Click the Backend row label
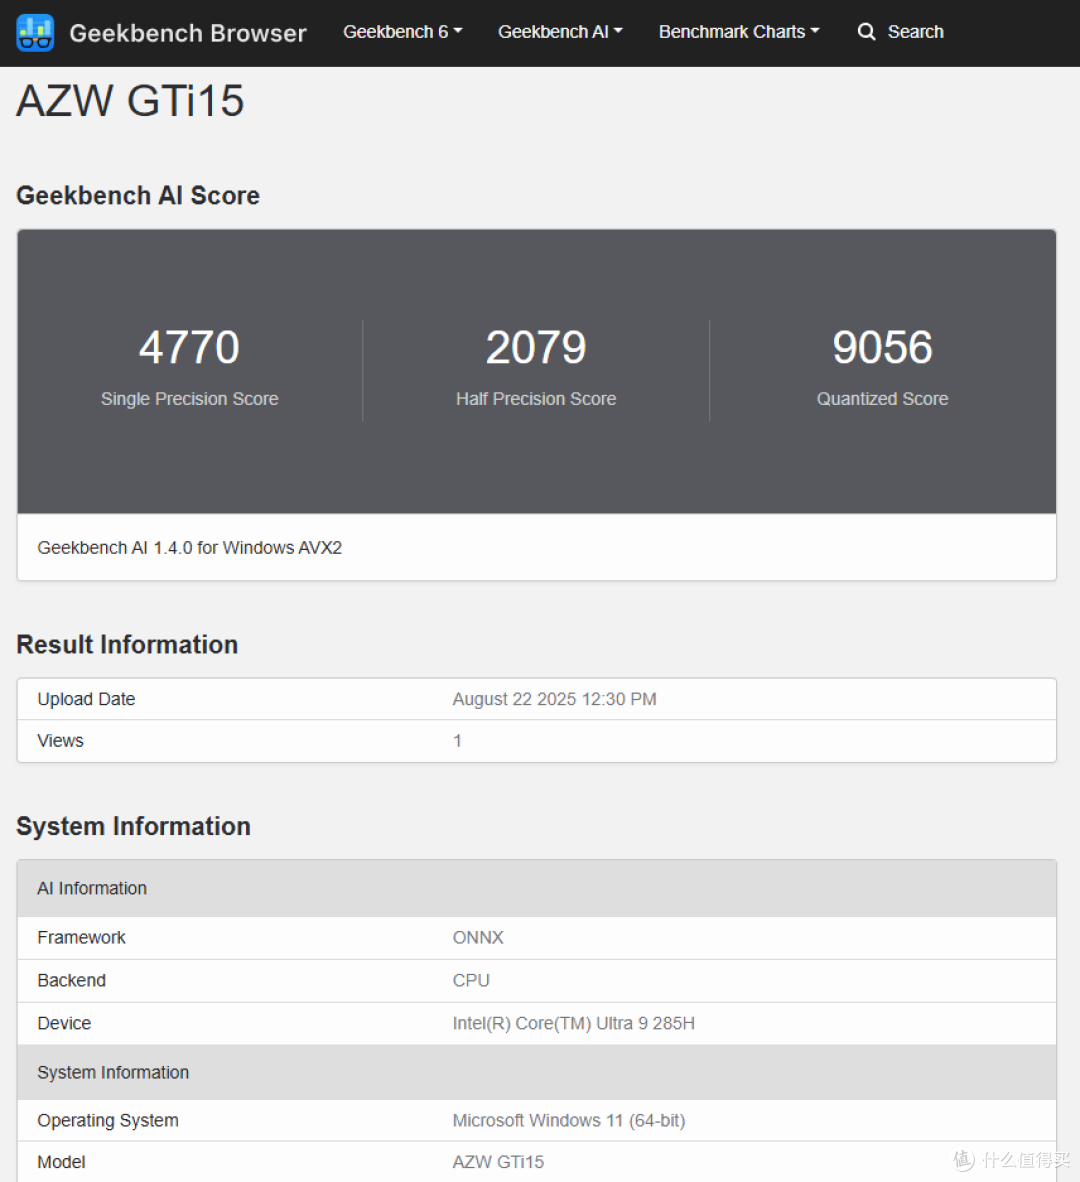This screenshot has height=1182, width=1080. point(72,980)
